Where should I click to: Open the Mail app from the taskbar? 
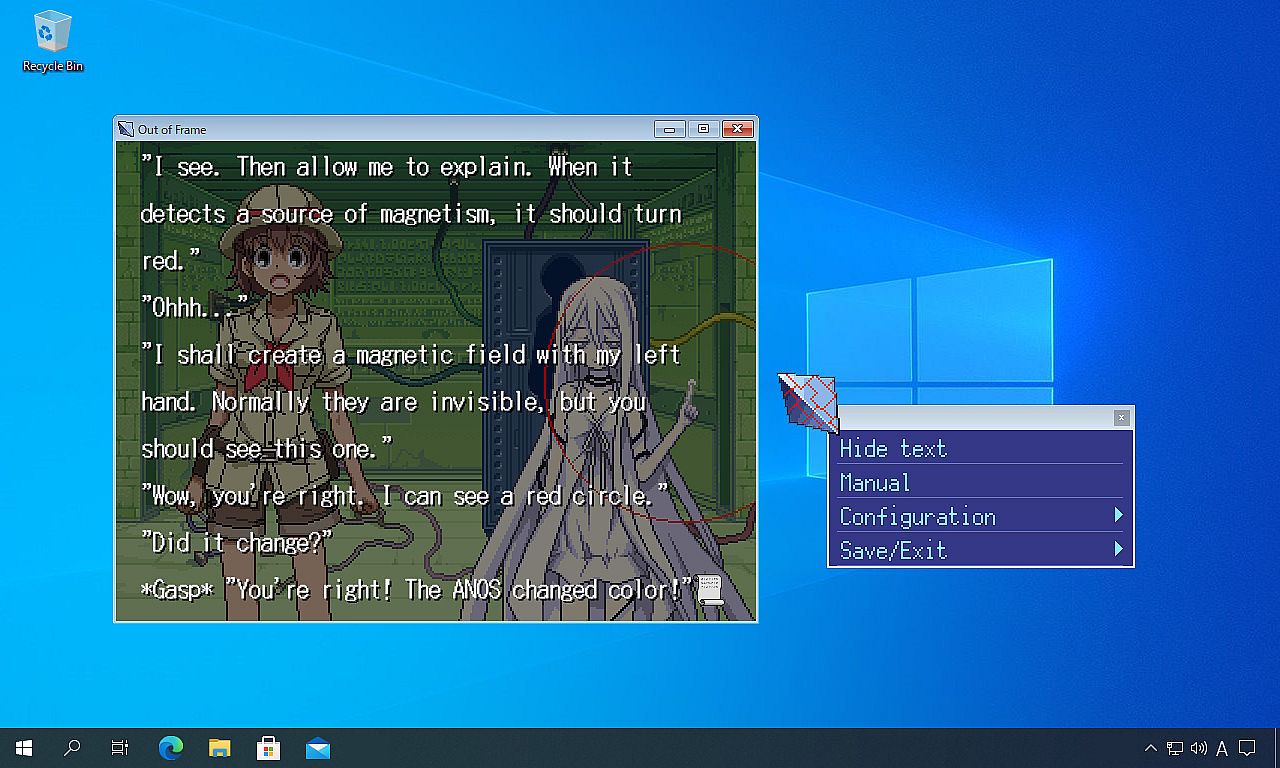318,748
